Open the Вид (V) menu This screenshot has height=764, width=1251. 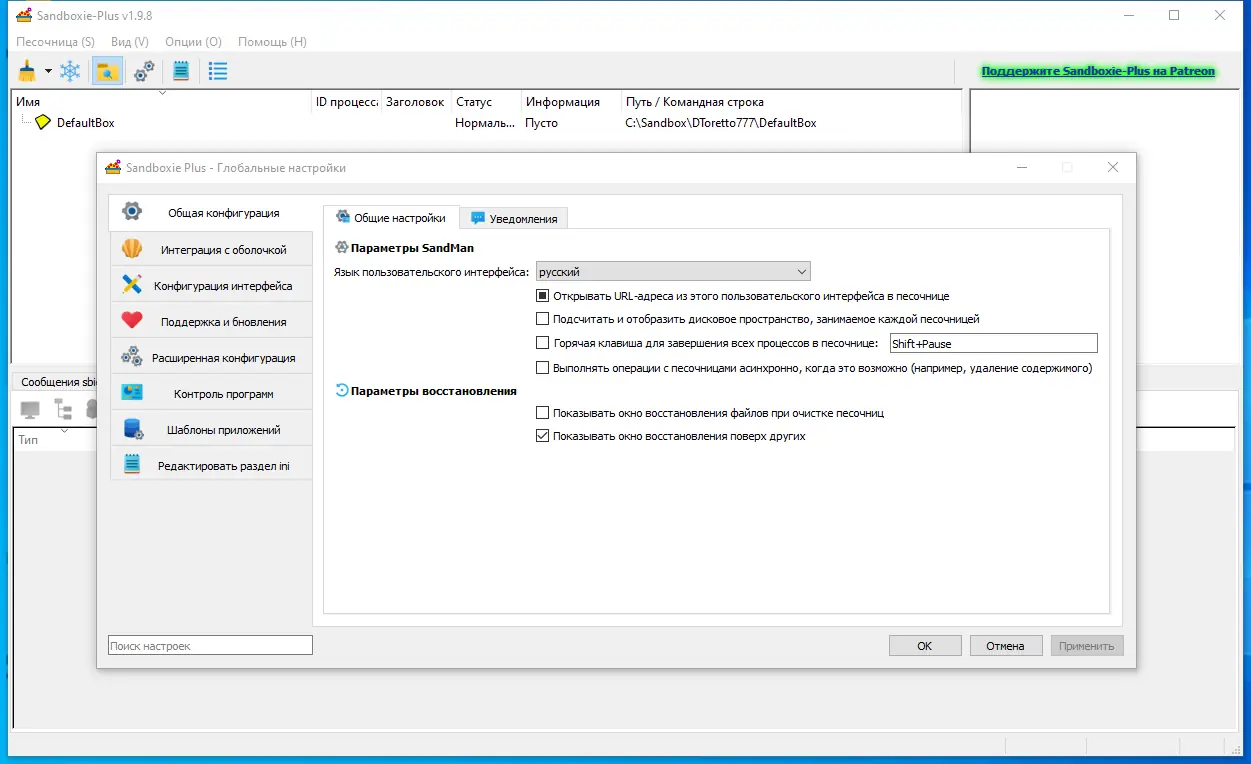(x=130, y=42)
